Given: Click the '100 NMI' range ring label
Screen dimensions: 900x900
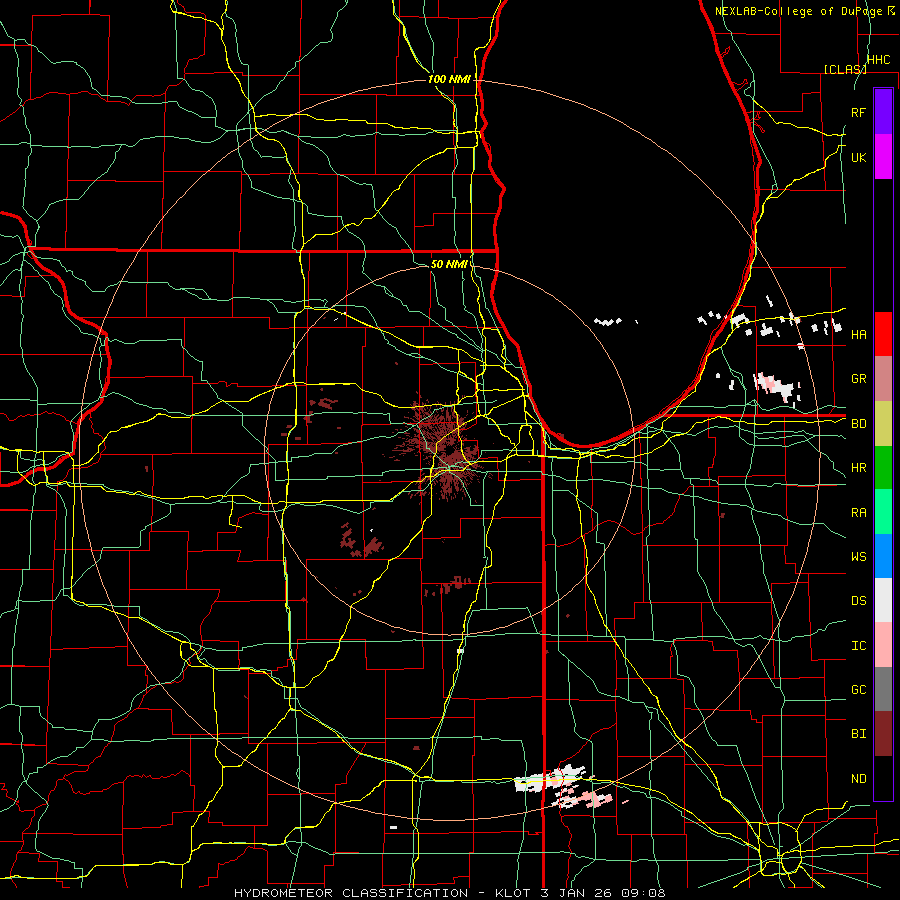Looking at the screenshot, I should pos(449,79).
